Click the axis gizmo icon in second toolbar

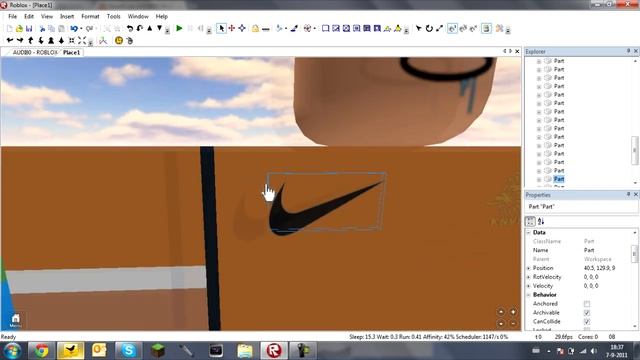click(103, 40)
